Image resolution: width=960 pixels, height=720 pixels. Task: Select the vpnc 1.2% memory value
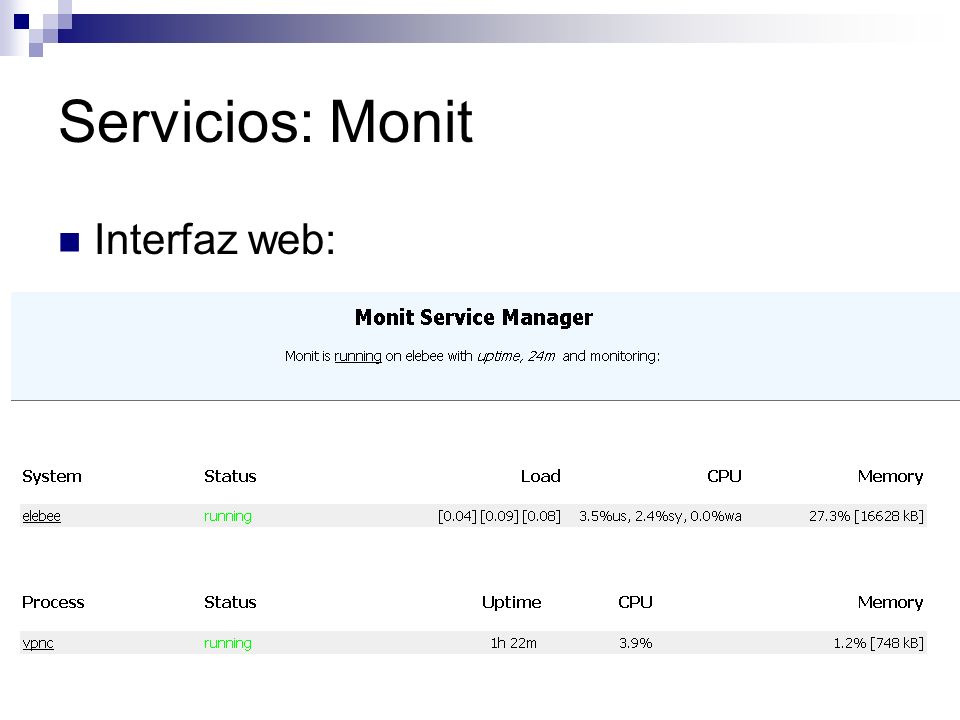coord(879,643)
